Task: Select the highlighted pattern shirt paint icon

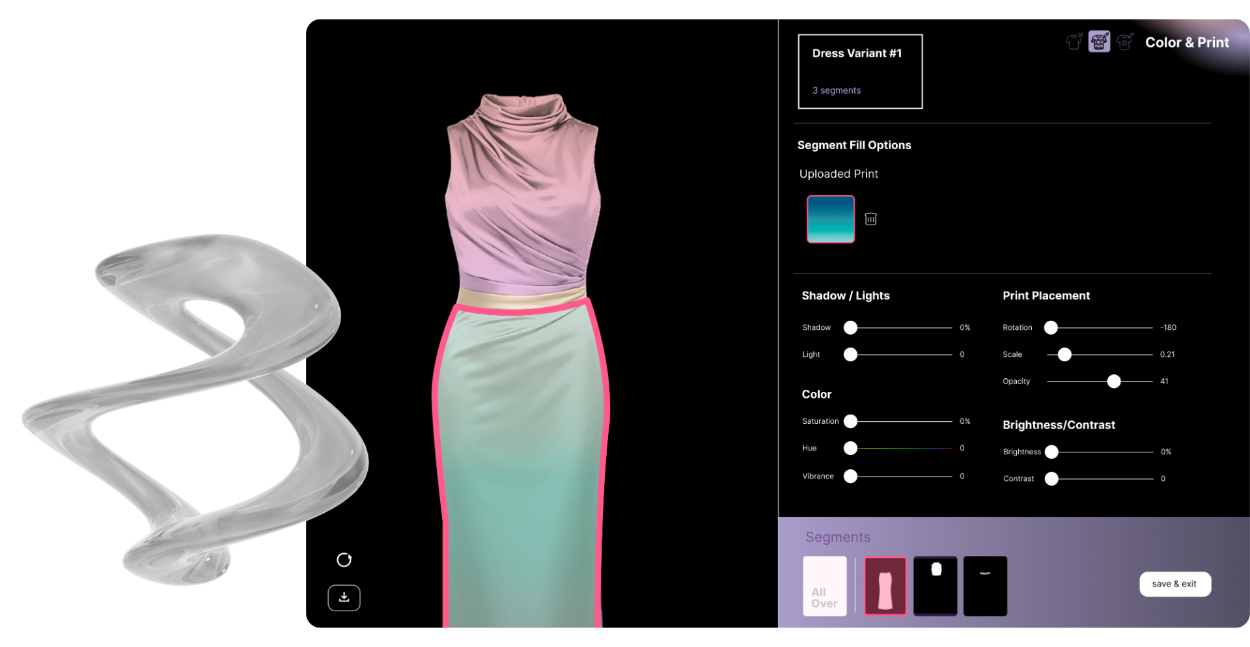Action: pos(1099,42)
